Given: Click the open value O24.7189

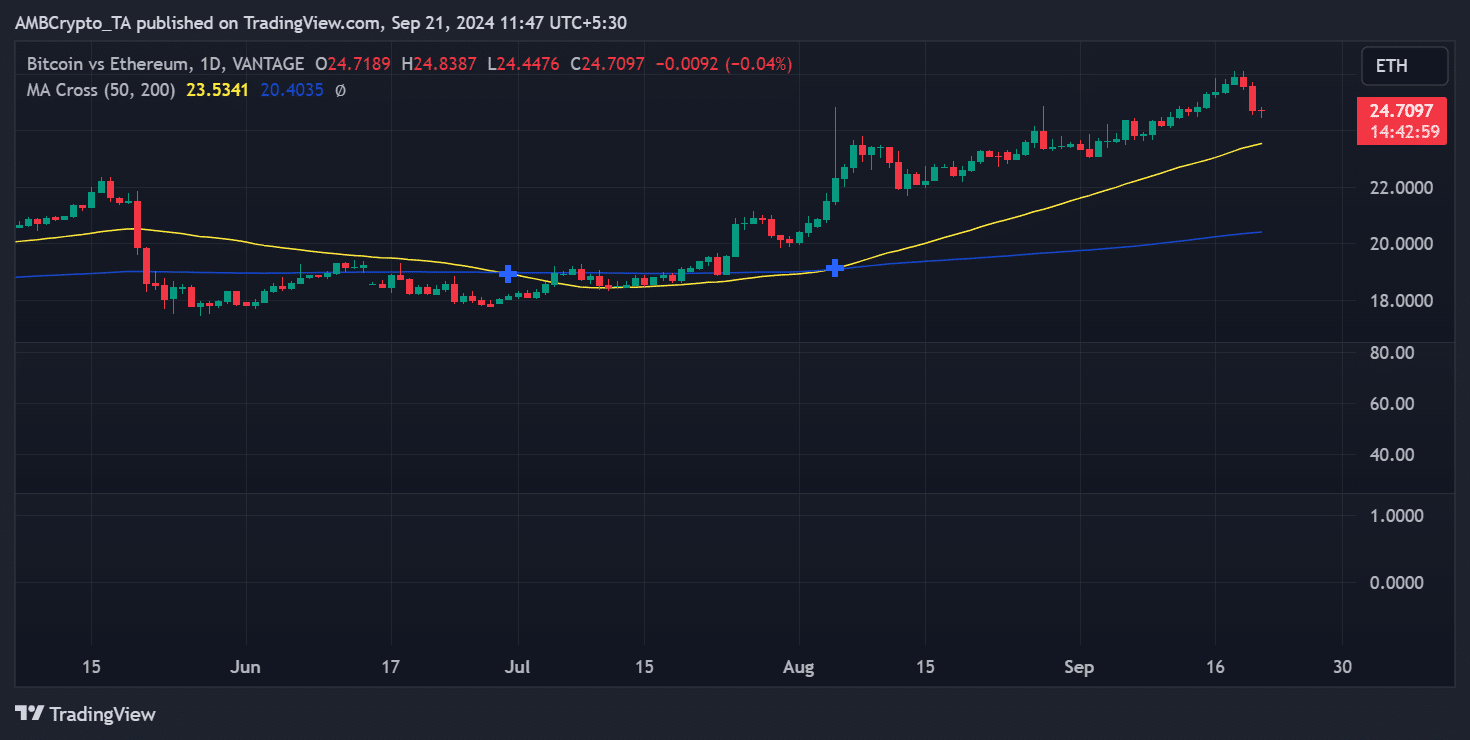Looking at the screenshot, I should 352,64.
